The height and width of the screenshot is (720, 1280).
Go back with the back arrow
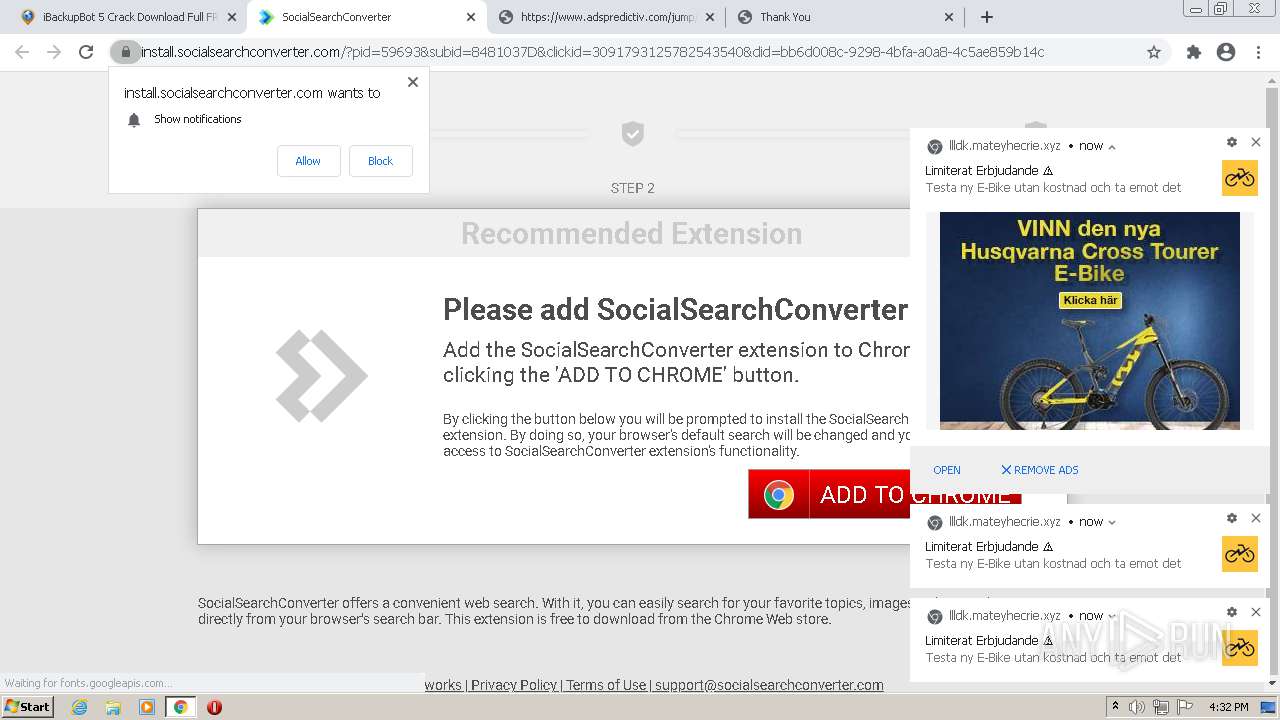coord(23,52)
